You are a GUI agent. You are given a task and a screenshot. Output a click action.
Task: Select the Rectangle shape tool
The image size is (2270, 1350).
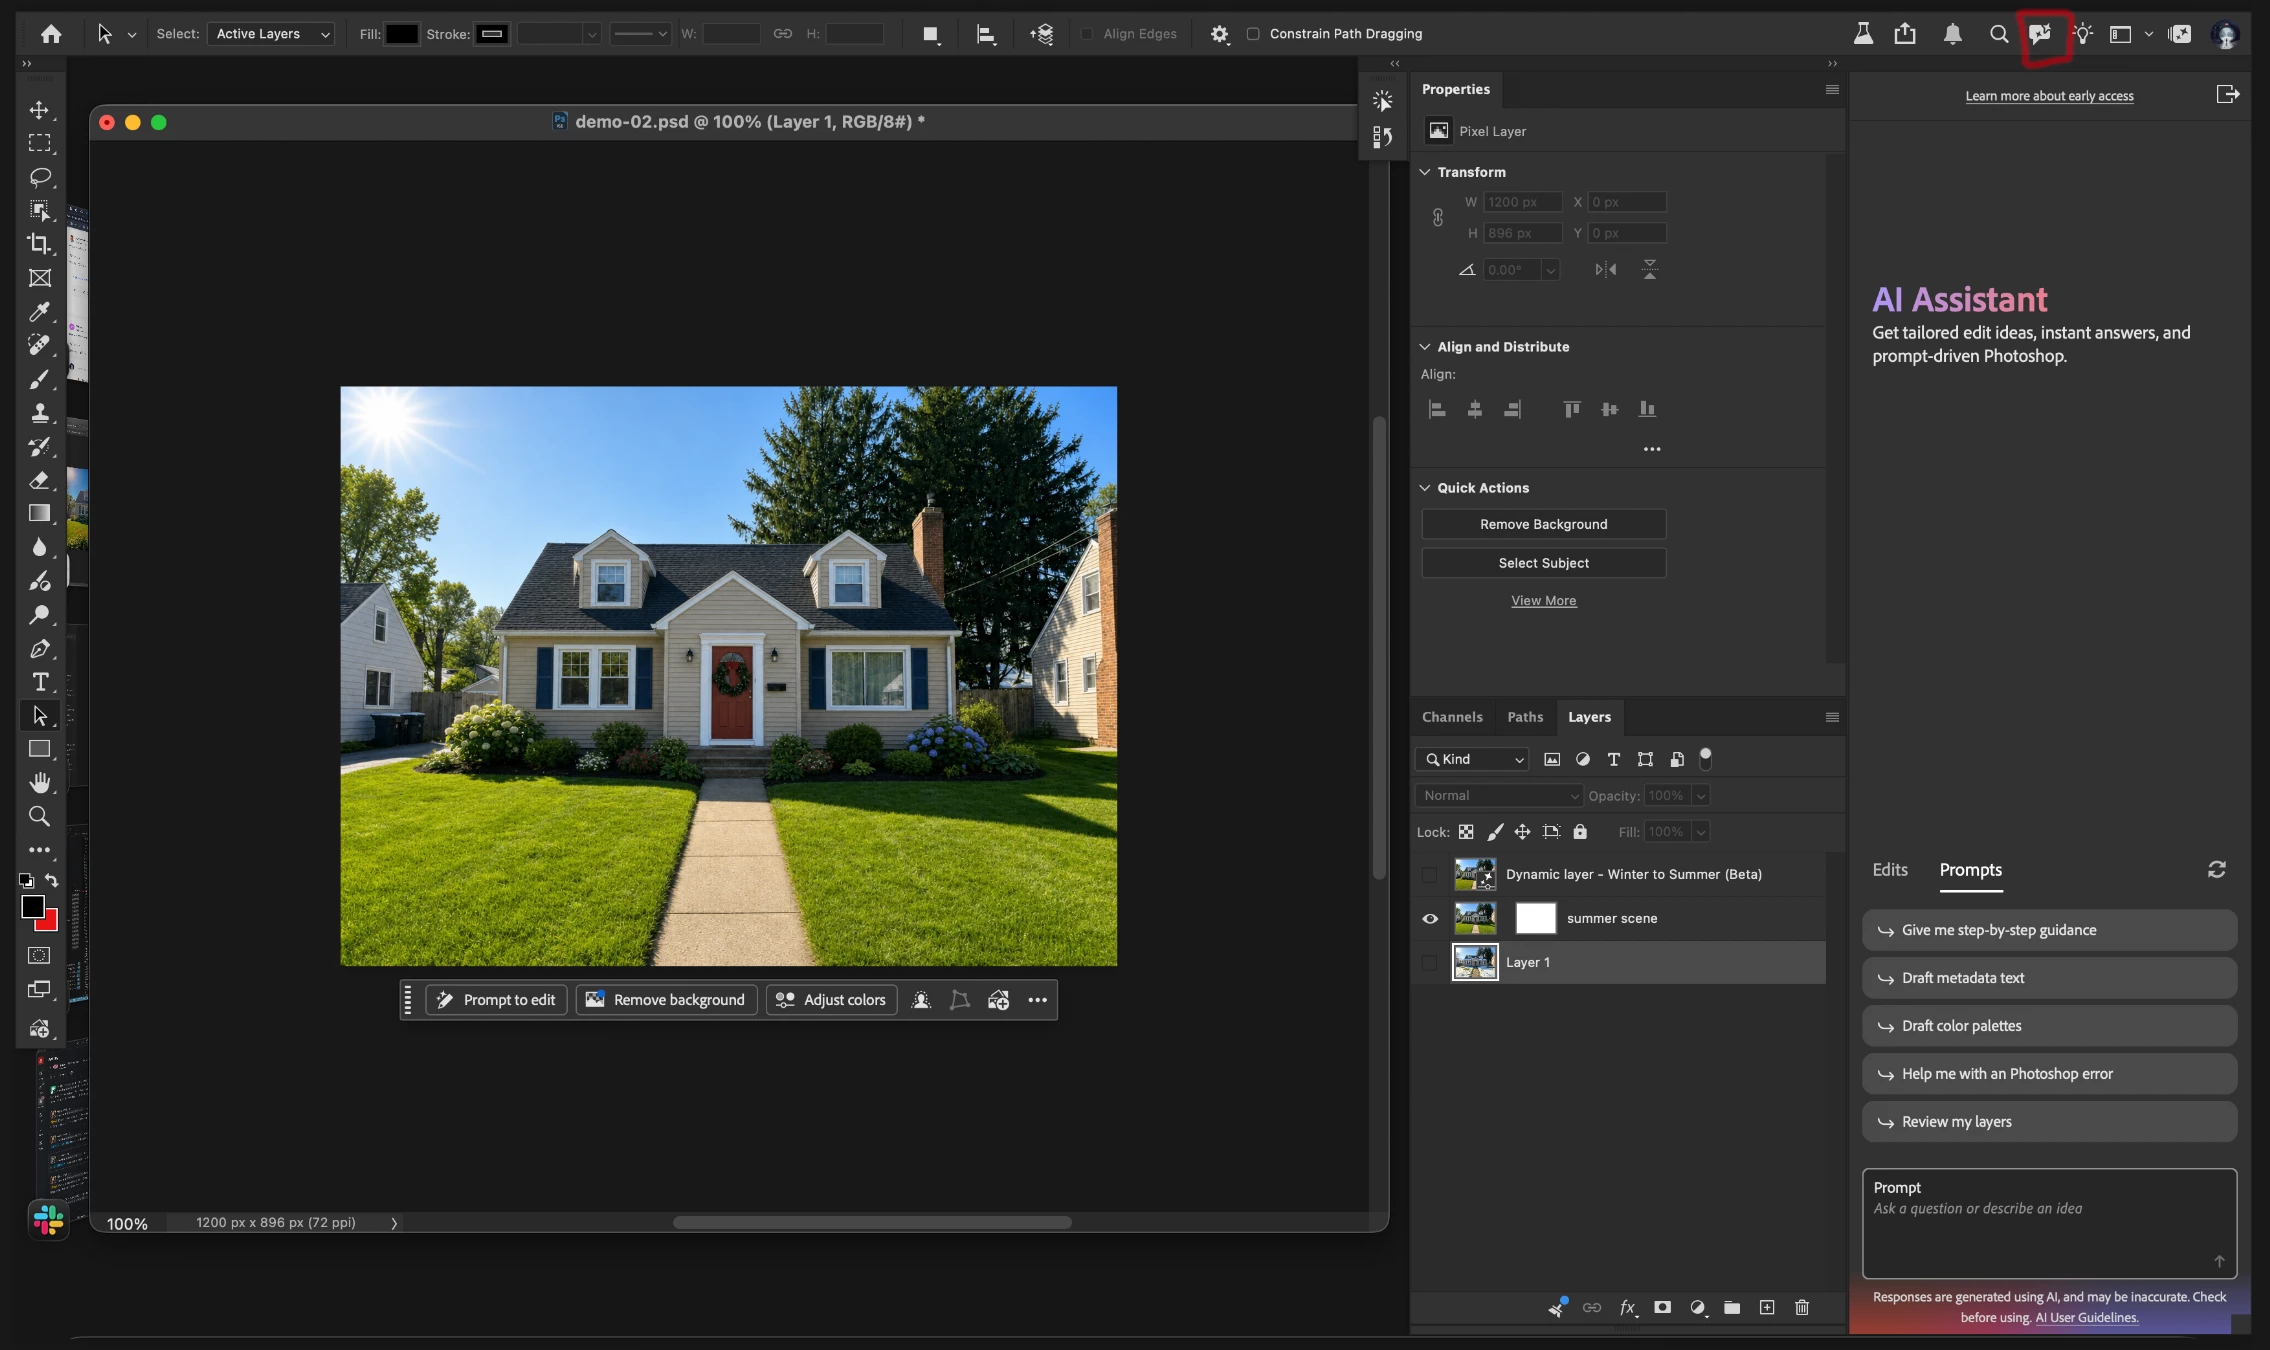point(39,749)
